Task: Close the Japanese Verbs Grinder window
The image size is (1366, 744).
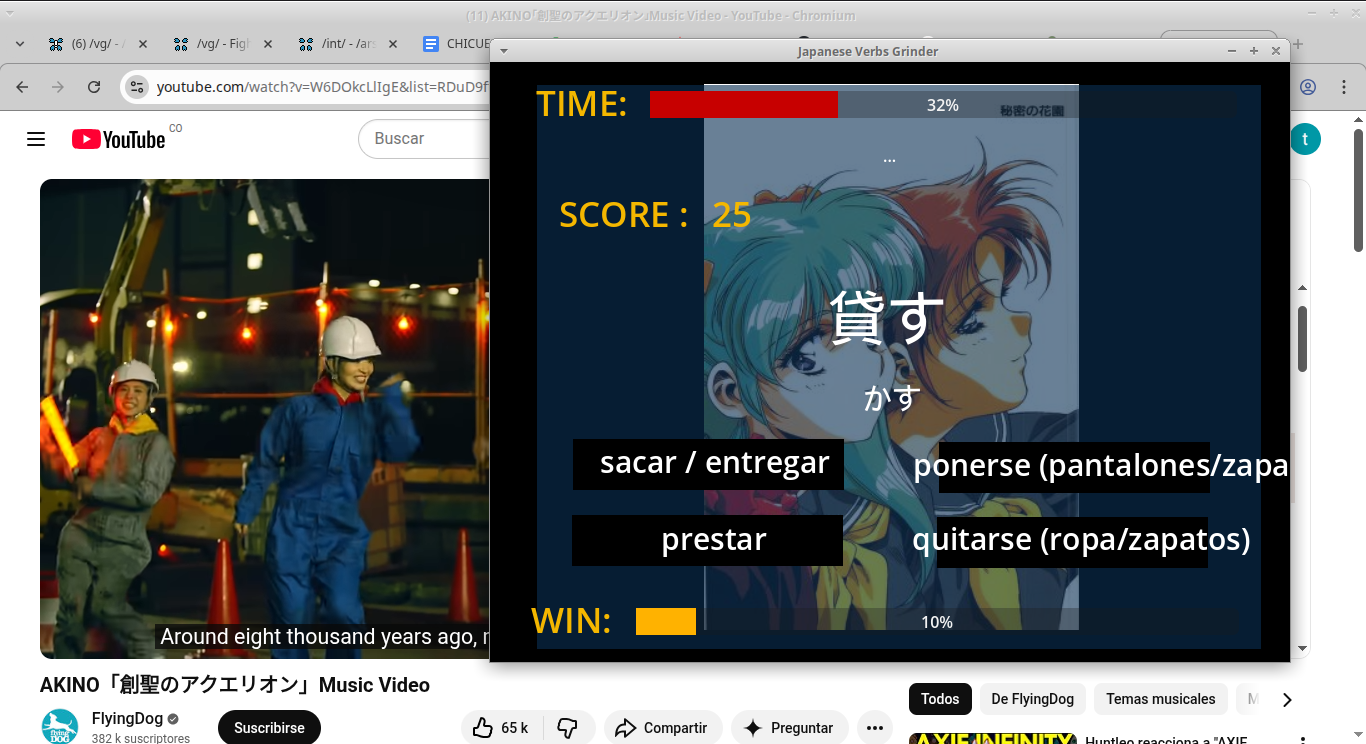Action: [x=1276, y=51]
